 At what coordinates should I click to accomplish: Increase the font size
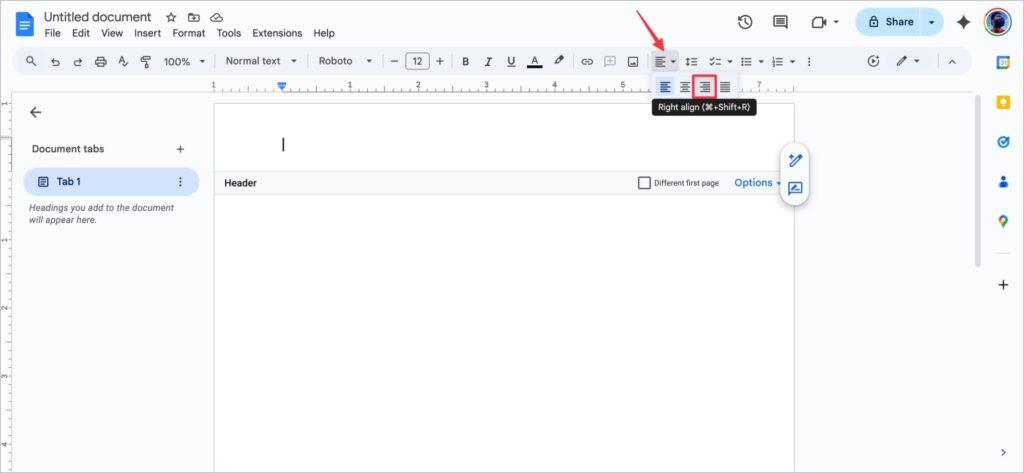coord(440,61)
